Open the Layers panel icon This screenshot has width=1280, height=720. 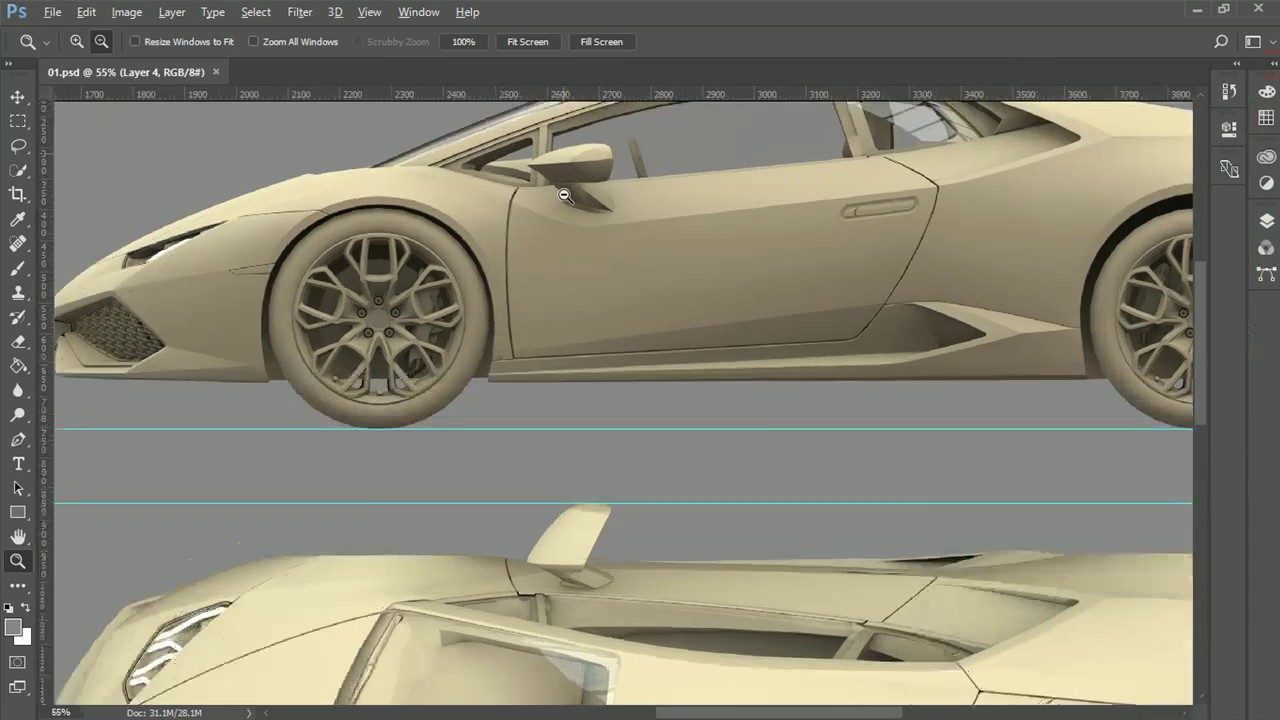pyautogui.click(x=1267, y=221)
